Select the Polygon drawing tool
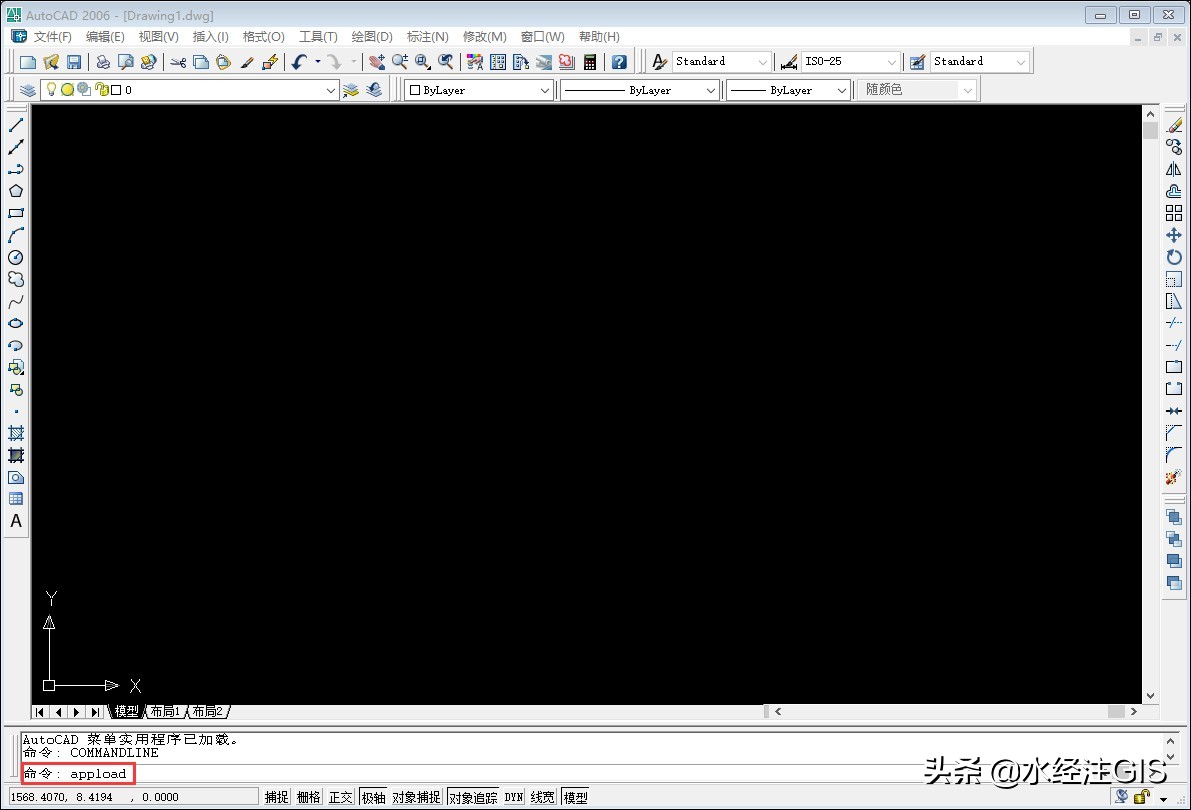 click(x=16, y=191)
